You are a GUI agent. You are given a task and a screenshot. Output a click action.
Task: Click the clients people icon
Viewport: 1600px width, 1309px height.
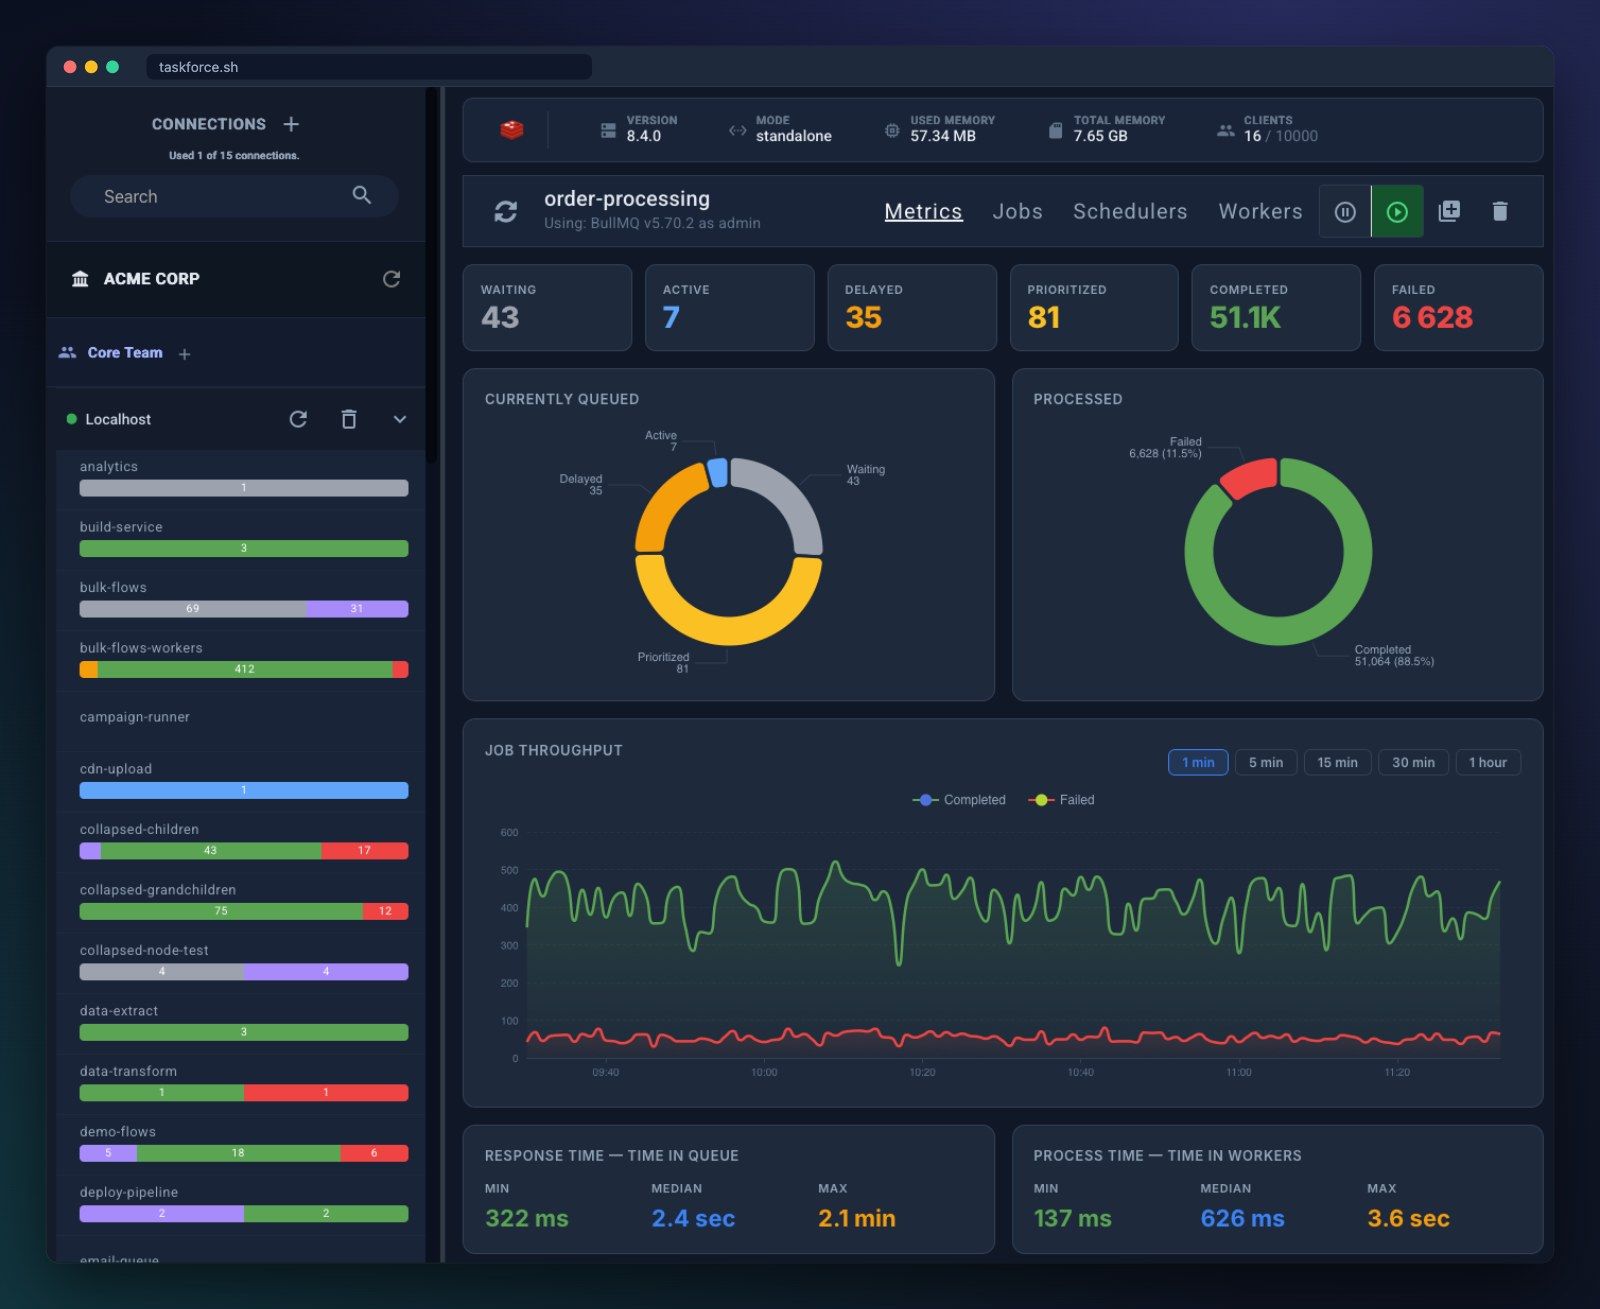(x=1225, y=130)
